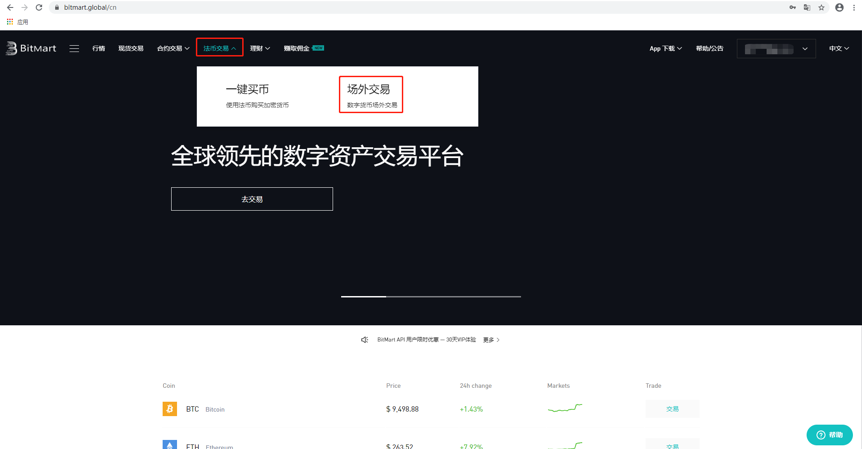
Task: Open the hamburger menu icon
Action: [x=74, y=48]
